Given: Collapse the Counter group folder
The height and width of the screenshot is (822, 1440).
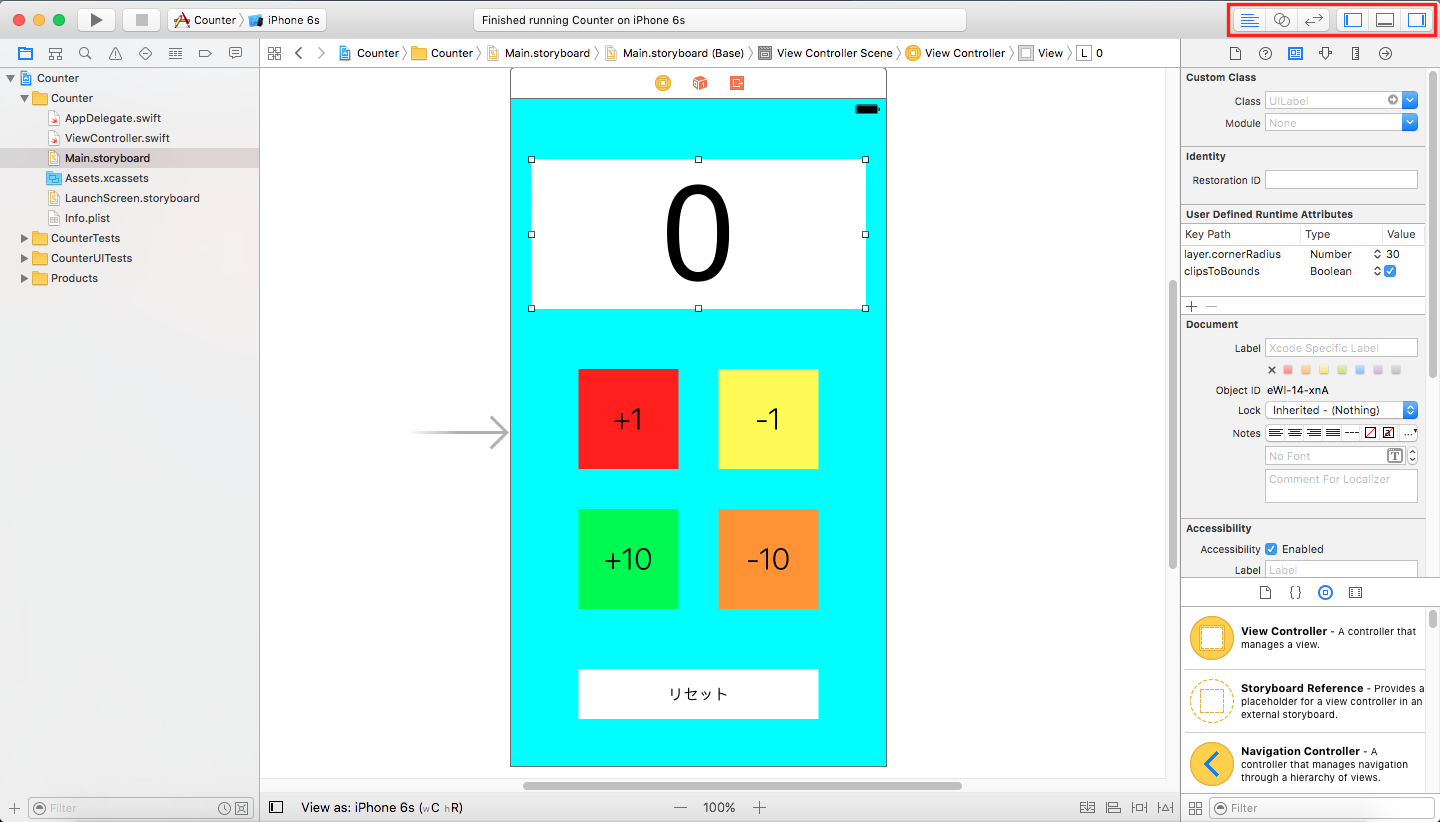Looking at the screenshot, I should 24,98.
